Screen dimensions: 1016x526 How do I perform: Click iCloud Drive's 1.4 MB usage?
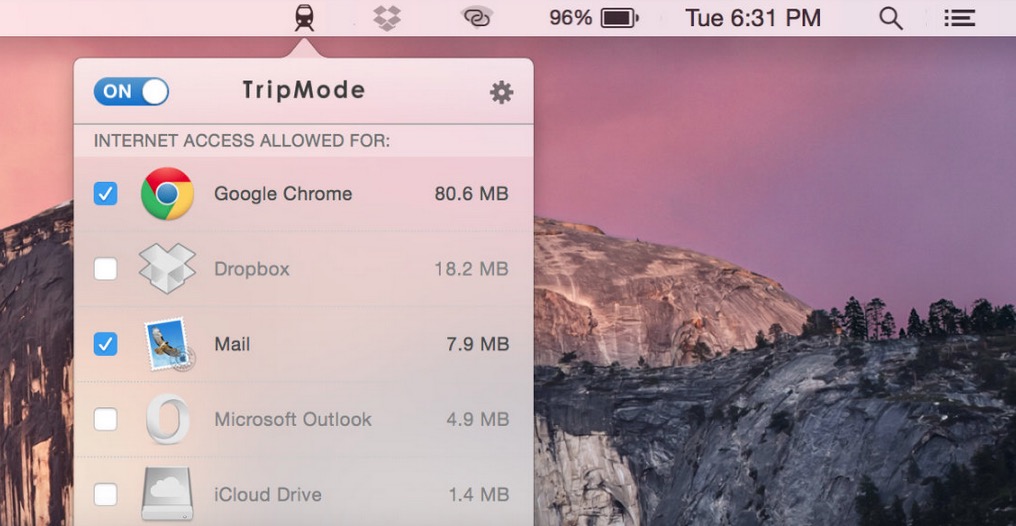(479, 494)
